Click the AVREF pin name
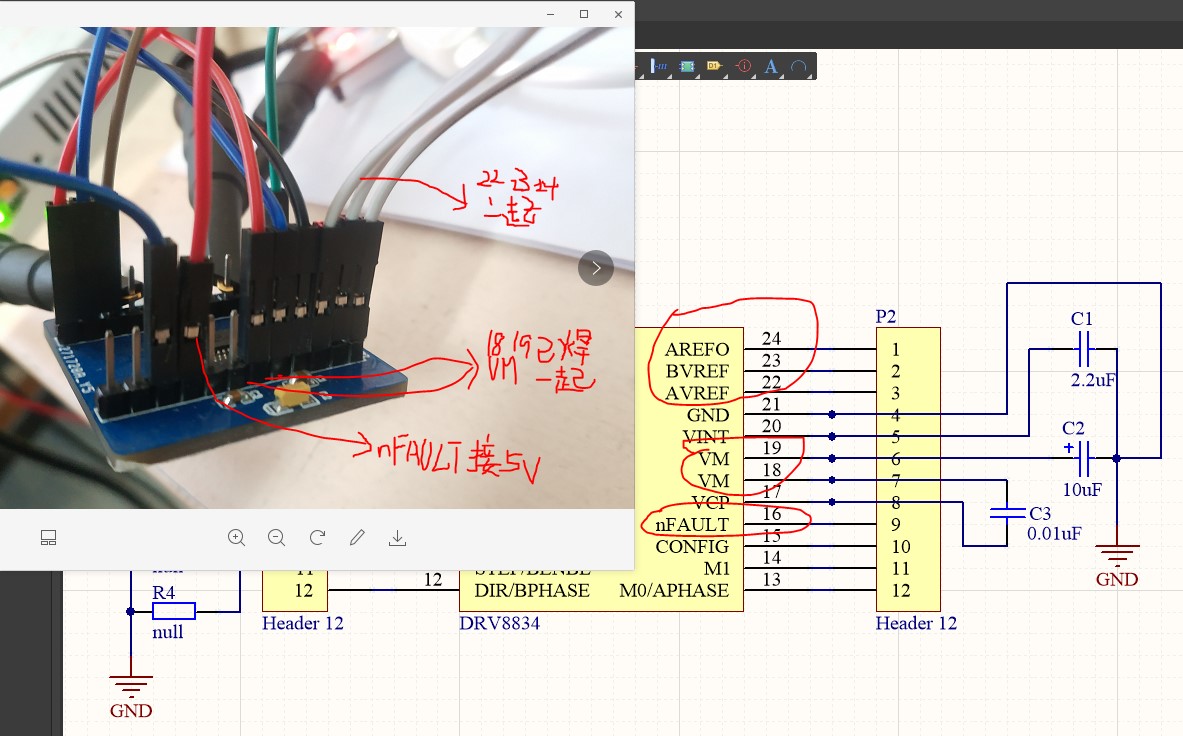This screenshot has width=1183, height=736. coord(697,393)
